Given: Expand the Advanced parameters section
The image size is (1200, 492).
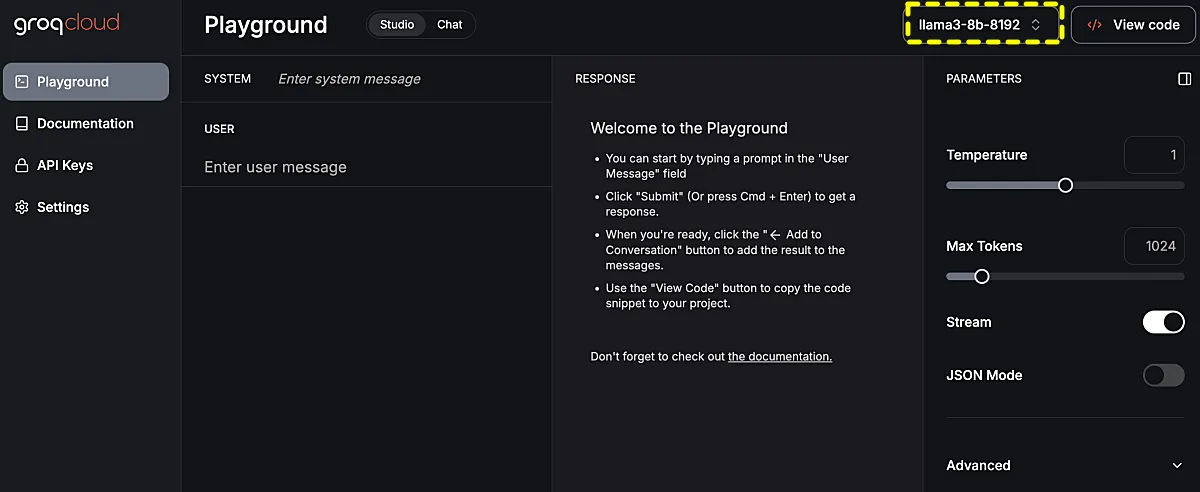Looking at the screenshot, I should tap(1065, 465).
